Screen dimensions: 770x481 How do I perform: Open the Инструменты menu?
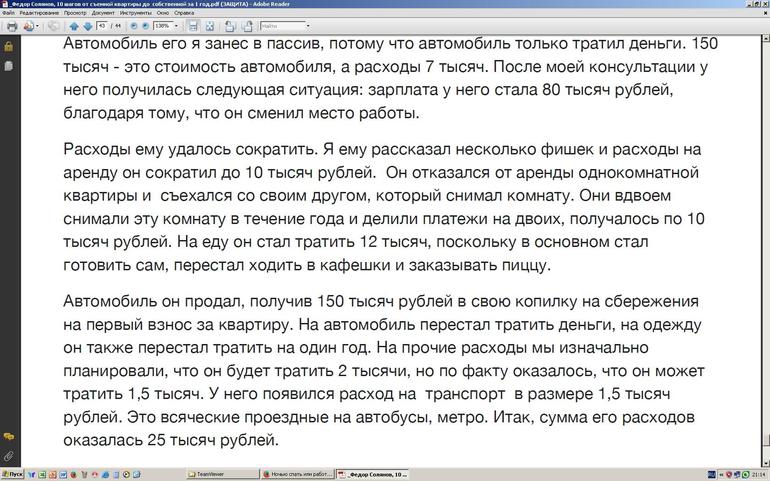pos(134,13)
